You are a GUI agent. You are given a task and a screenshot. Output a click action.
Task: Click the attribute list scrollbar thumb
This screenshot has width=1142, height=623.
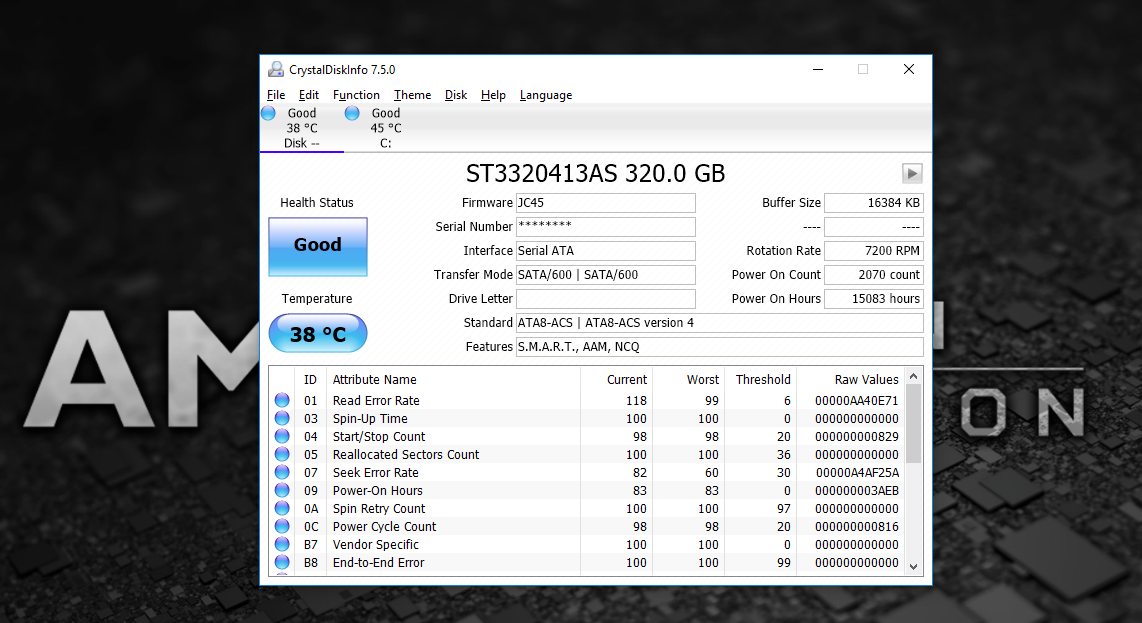pyautogui.click(x=913, y=423)
